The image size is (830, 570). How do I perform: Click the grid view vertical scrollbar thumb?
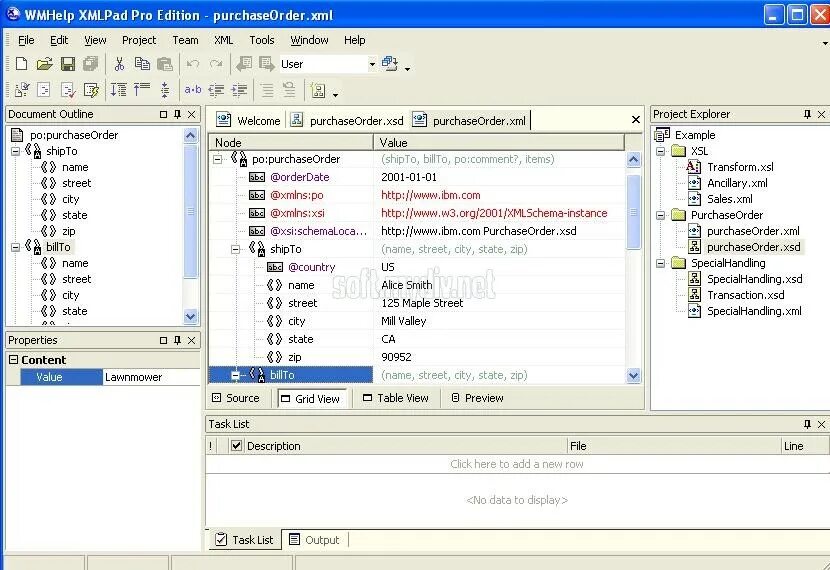633,212
